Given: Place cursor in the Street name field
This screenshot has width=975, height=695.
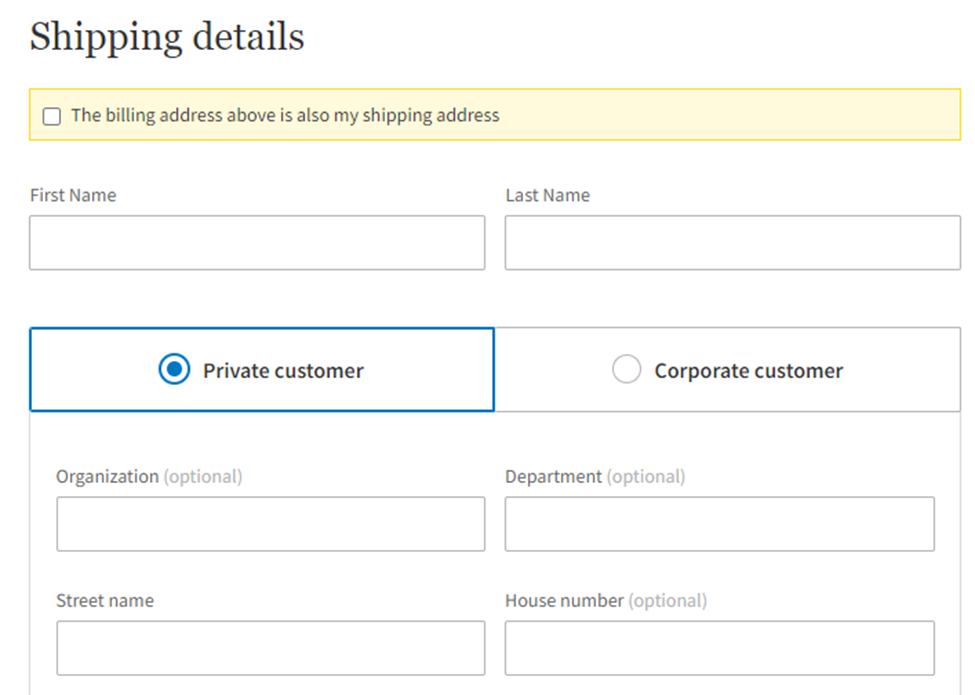Looking at the screenshot, I should (270, 648).
